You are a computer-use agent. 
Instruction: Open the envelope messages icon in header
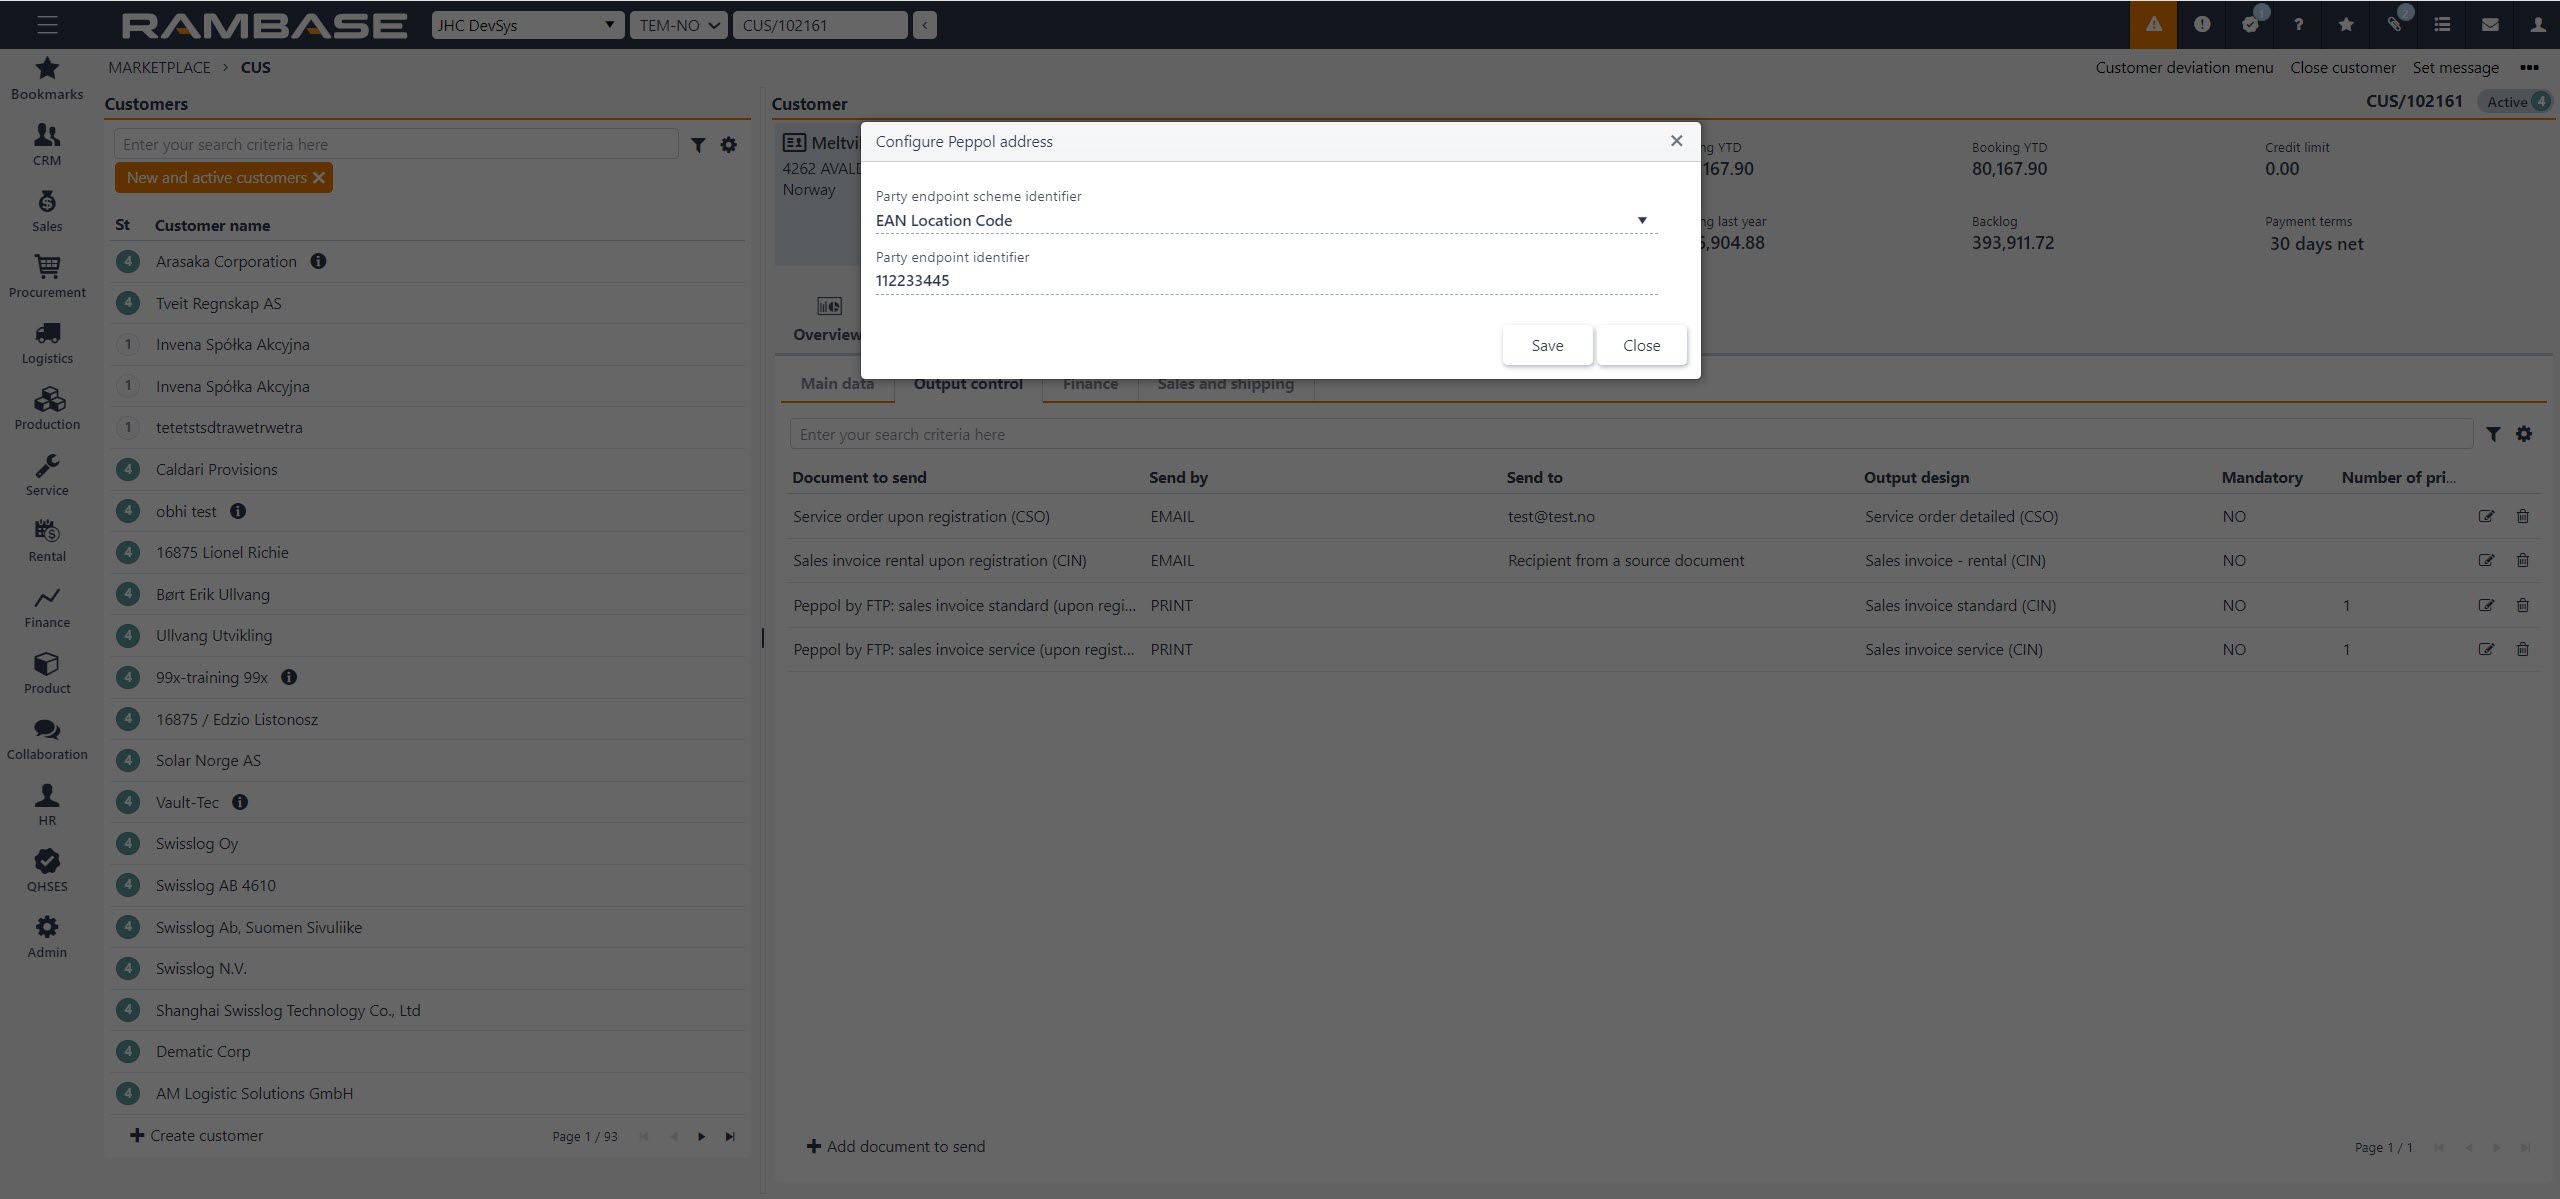[2490, 25]
